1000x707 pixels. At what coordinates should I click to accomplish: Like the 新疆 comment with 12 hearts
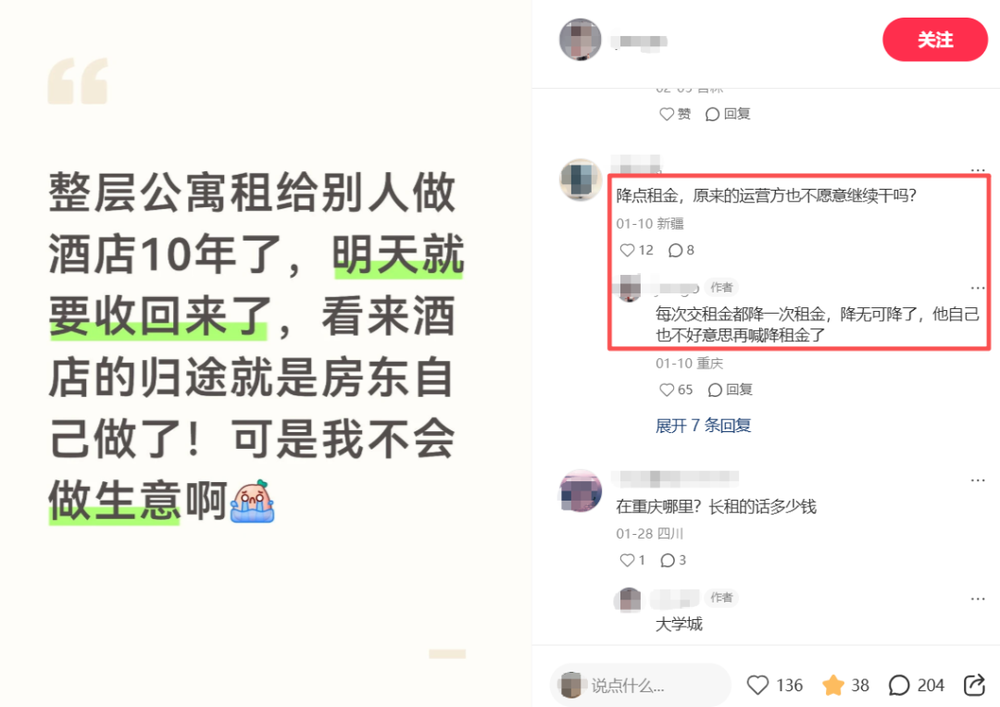[x=627, y=250]
